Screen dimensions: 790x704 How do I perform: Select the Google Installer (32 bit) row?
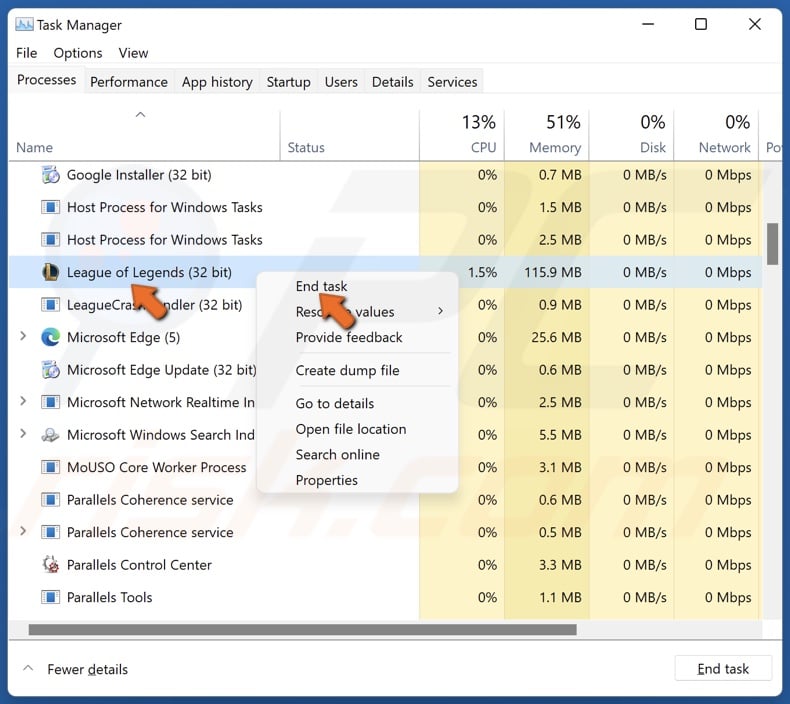pyautogui.click(x=385, y=175)
